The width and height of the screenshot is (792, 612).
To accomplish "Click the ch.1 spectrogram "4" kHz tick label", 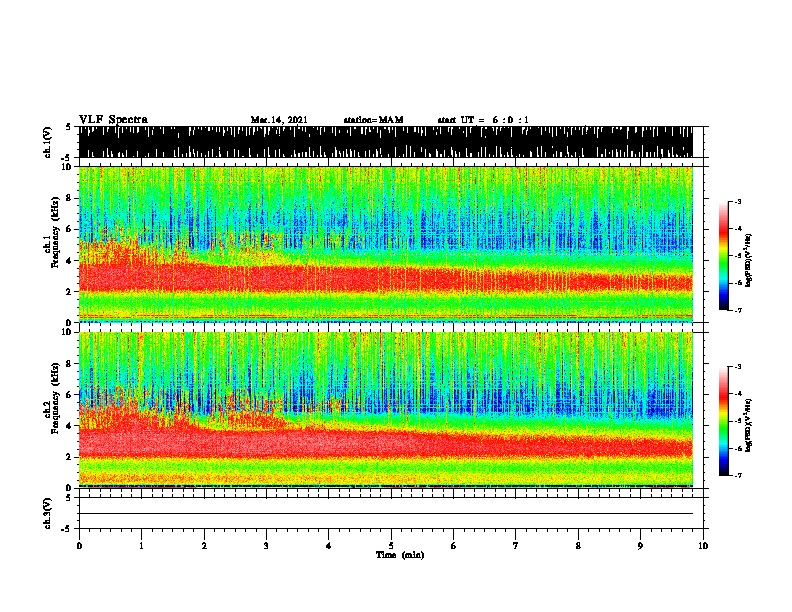I will 70,261.
